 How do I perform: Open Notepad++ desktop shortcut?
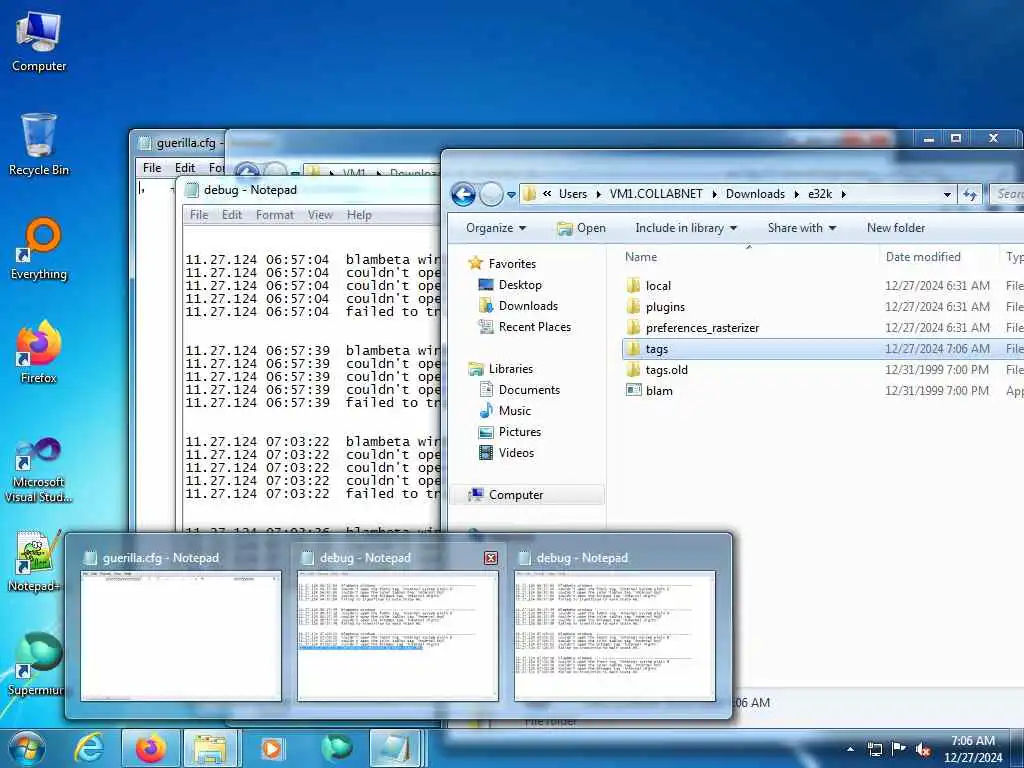36,560
